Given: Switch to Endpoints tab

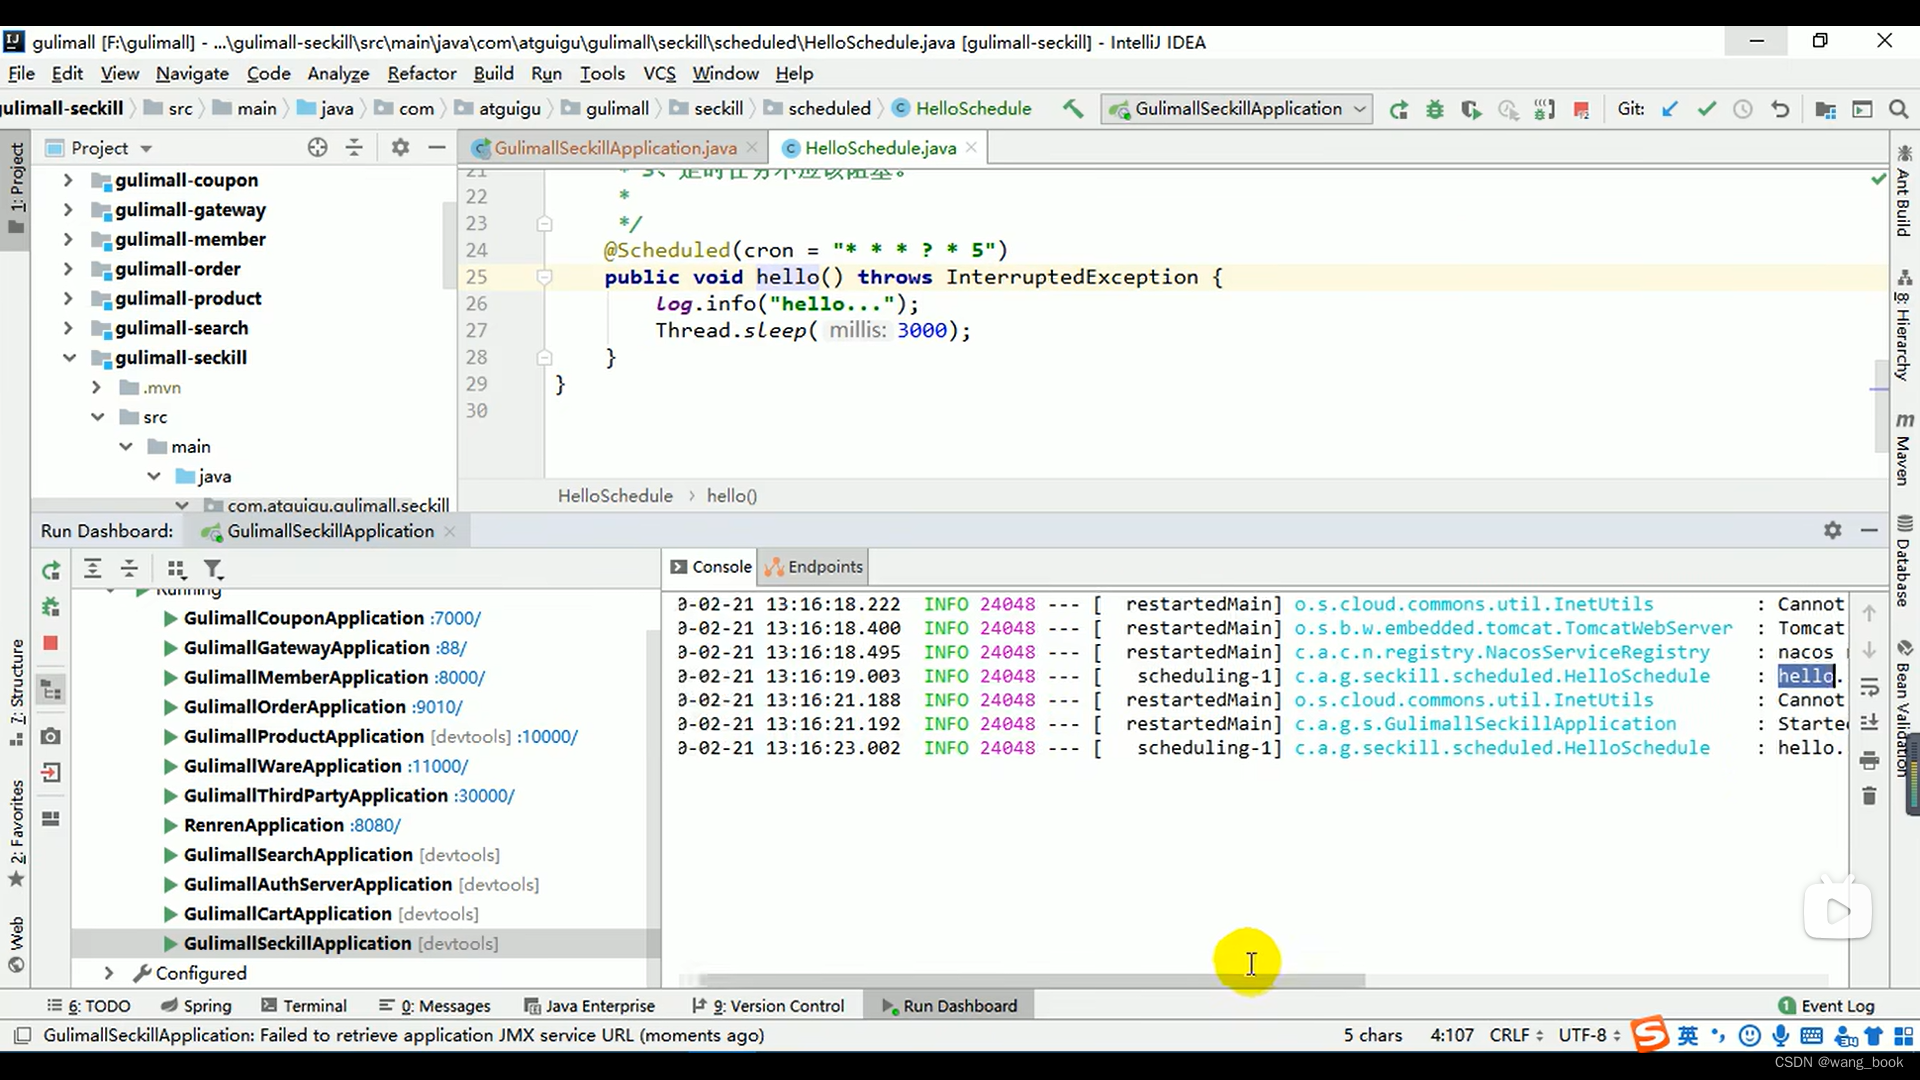Looking at the screenshot, I should pos(813,567).
